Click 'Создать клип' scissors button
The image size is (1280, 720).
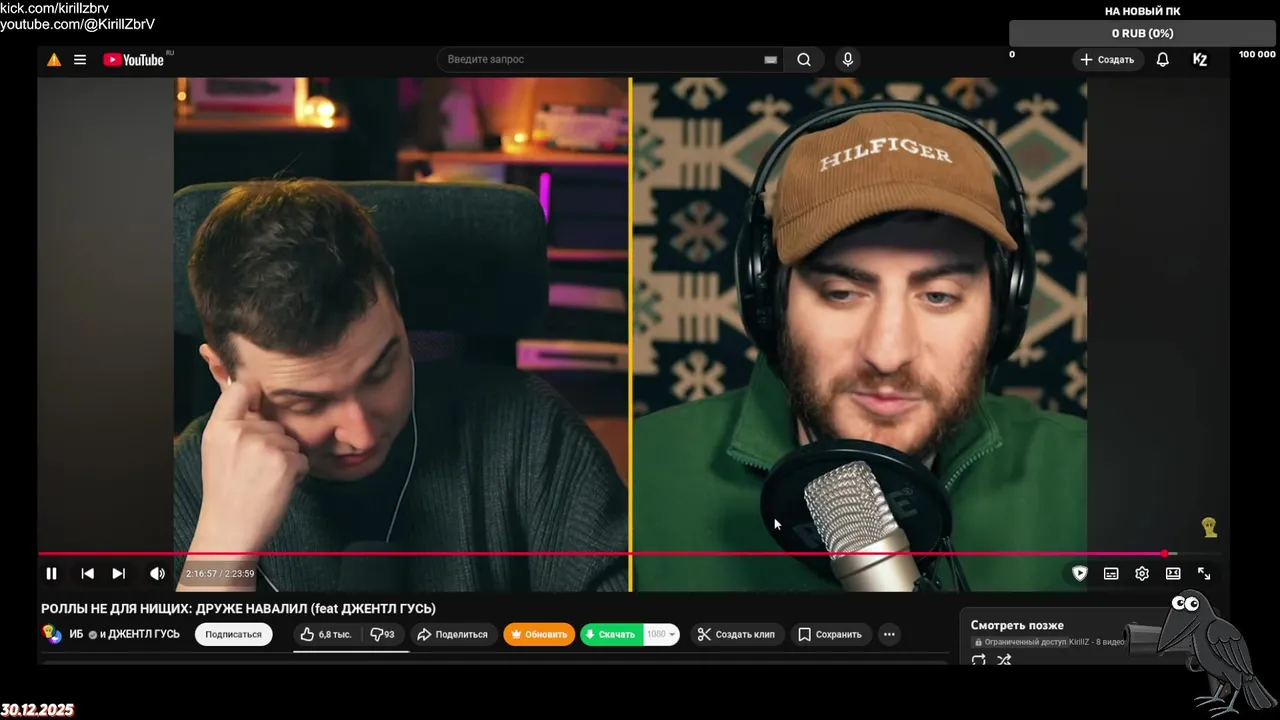tap(736, 634)
